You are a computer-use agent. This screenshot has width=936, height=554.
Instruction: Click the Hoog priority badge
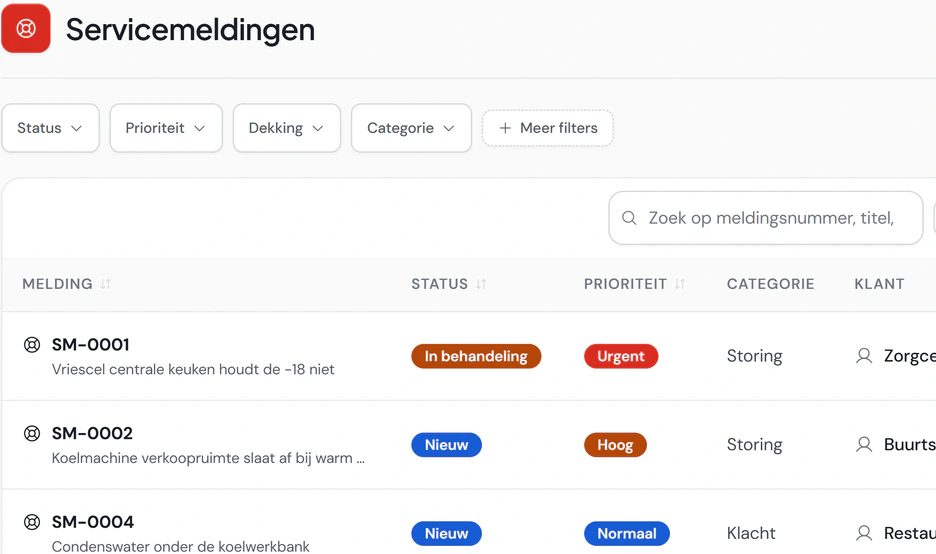coord(615,445)
